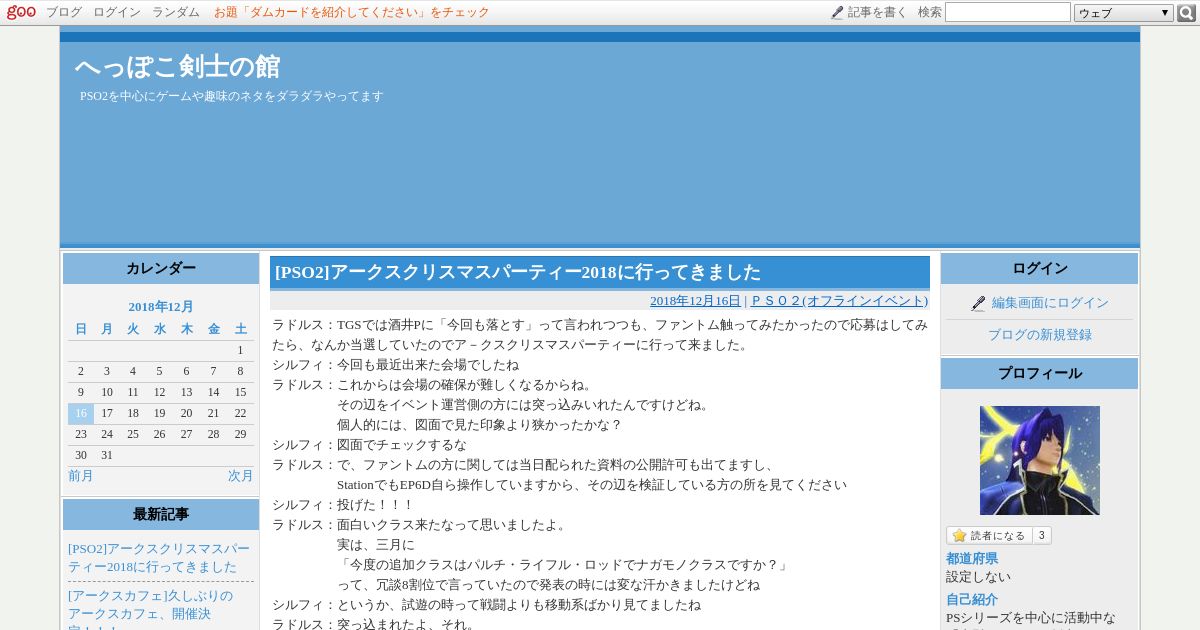
Task: Go to 前月 in calendar
Action: (81, 476)
